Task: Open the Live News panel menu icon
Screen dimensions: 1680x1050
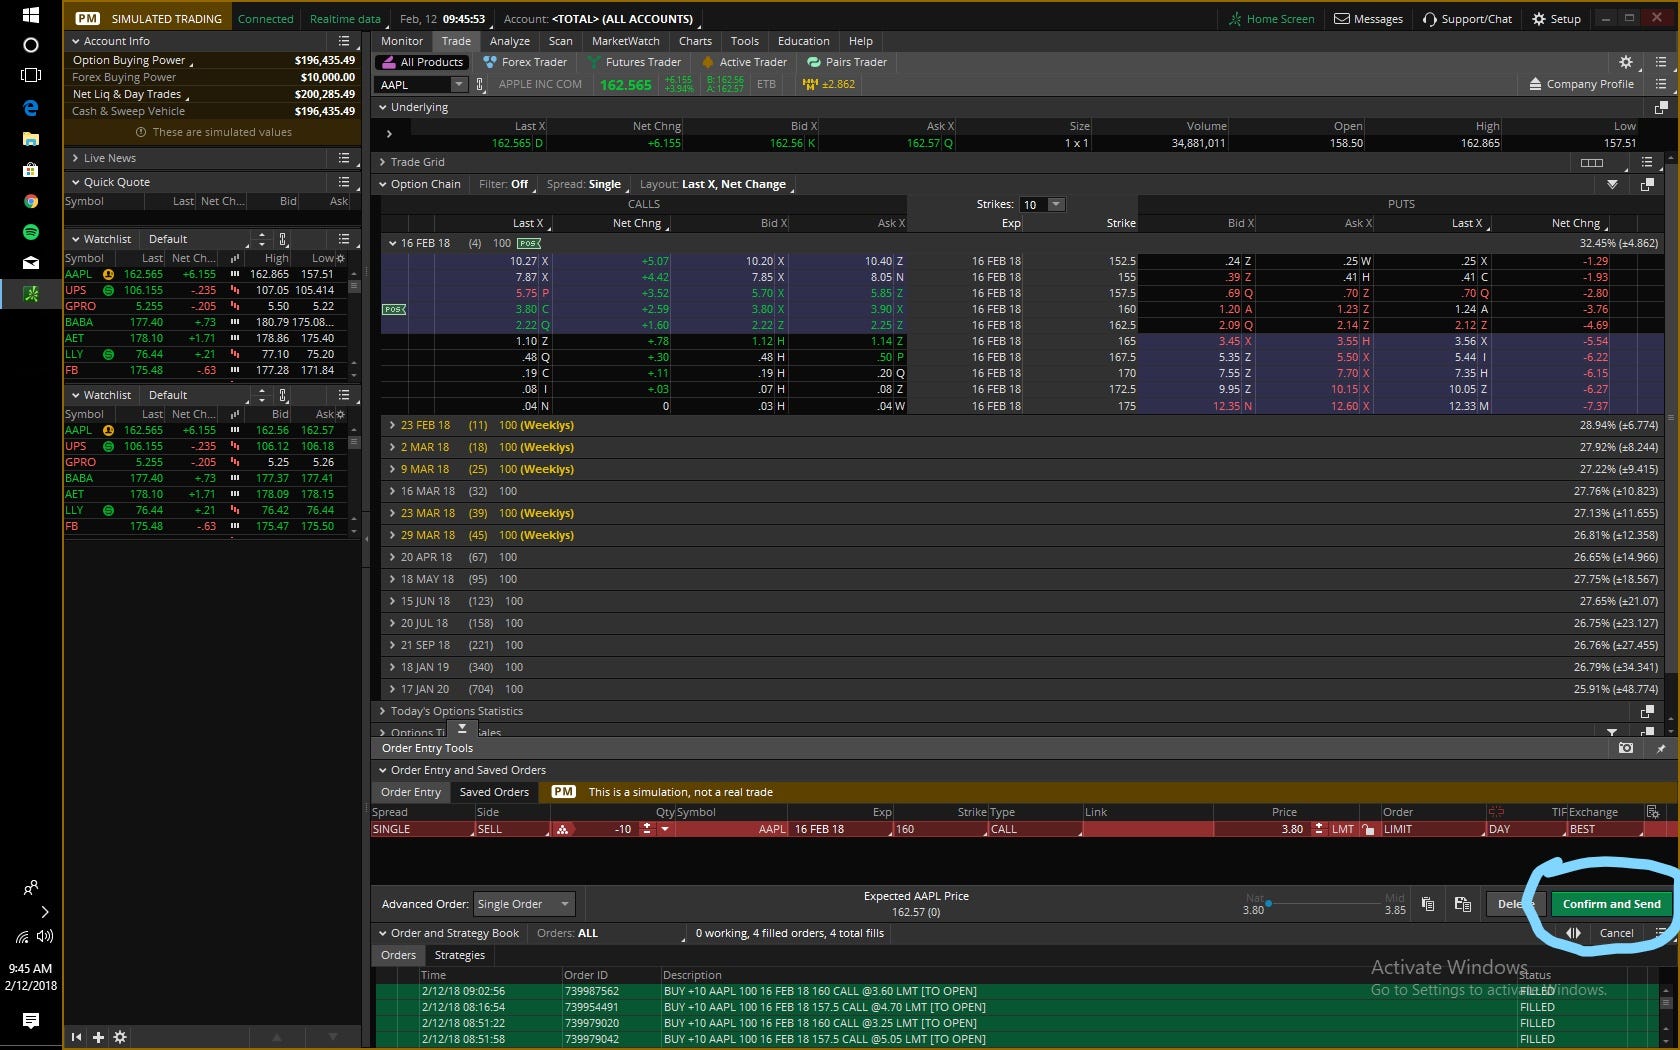Action: 344,158
